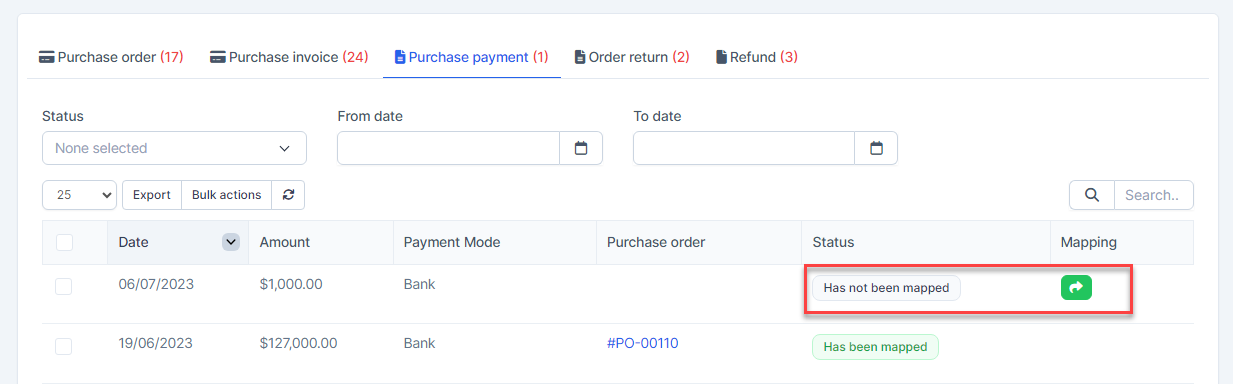This screenshot has height=384, width=1233.
Task: Switch to the Order return tab
Action: [632, 57]
